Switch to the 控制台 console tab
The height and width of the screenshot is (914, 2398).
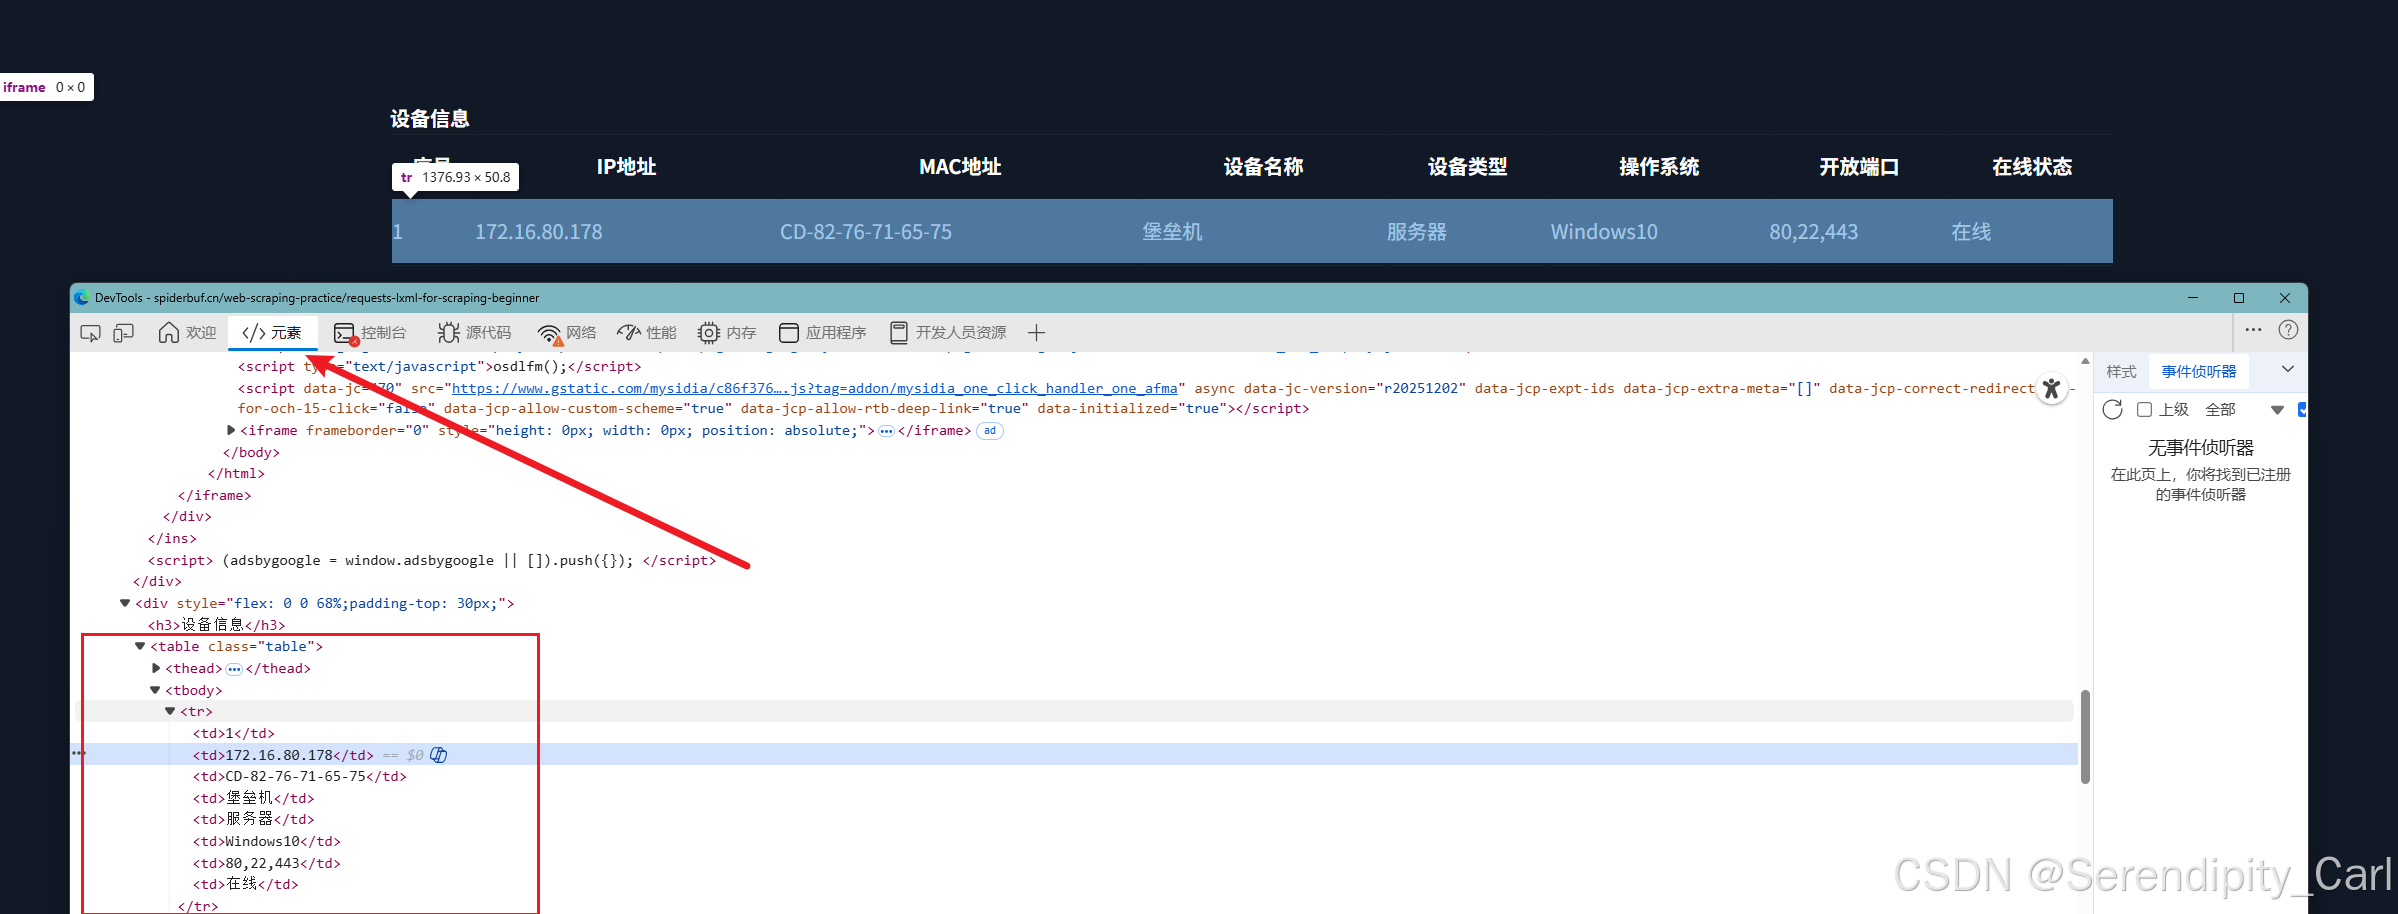(x=370, y=333)
